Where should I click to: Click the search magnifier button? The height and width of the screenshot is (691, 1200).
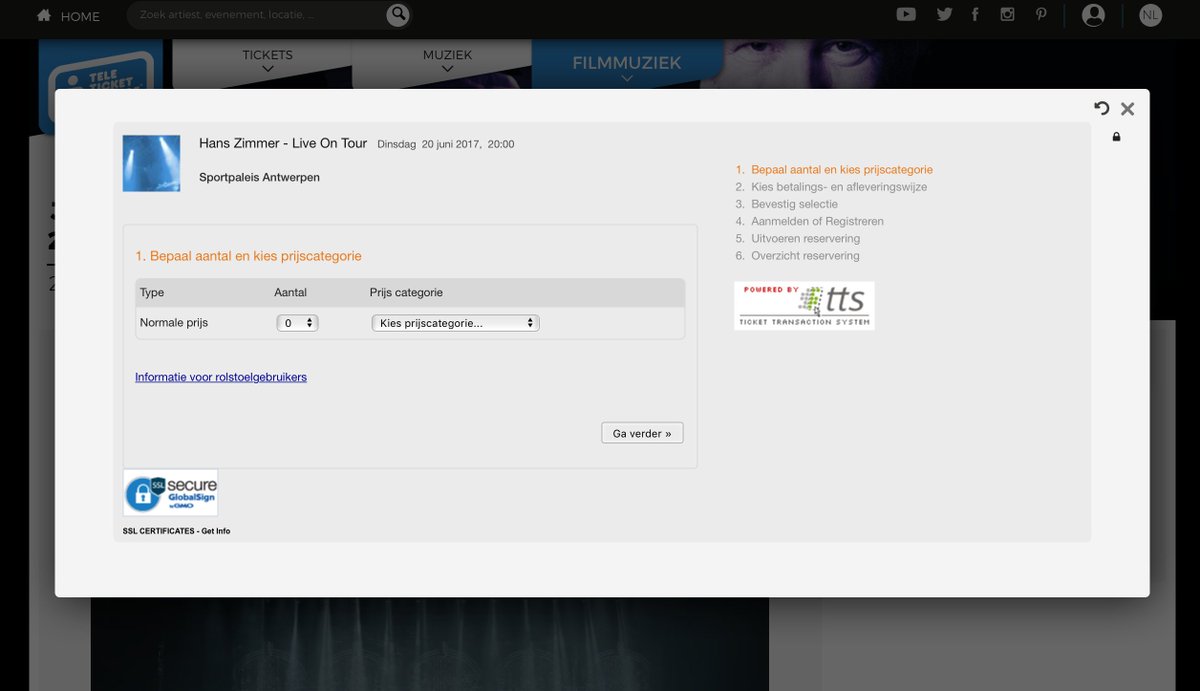tap(398, 14)
